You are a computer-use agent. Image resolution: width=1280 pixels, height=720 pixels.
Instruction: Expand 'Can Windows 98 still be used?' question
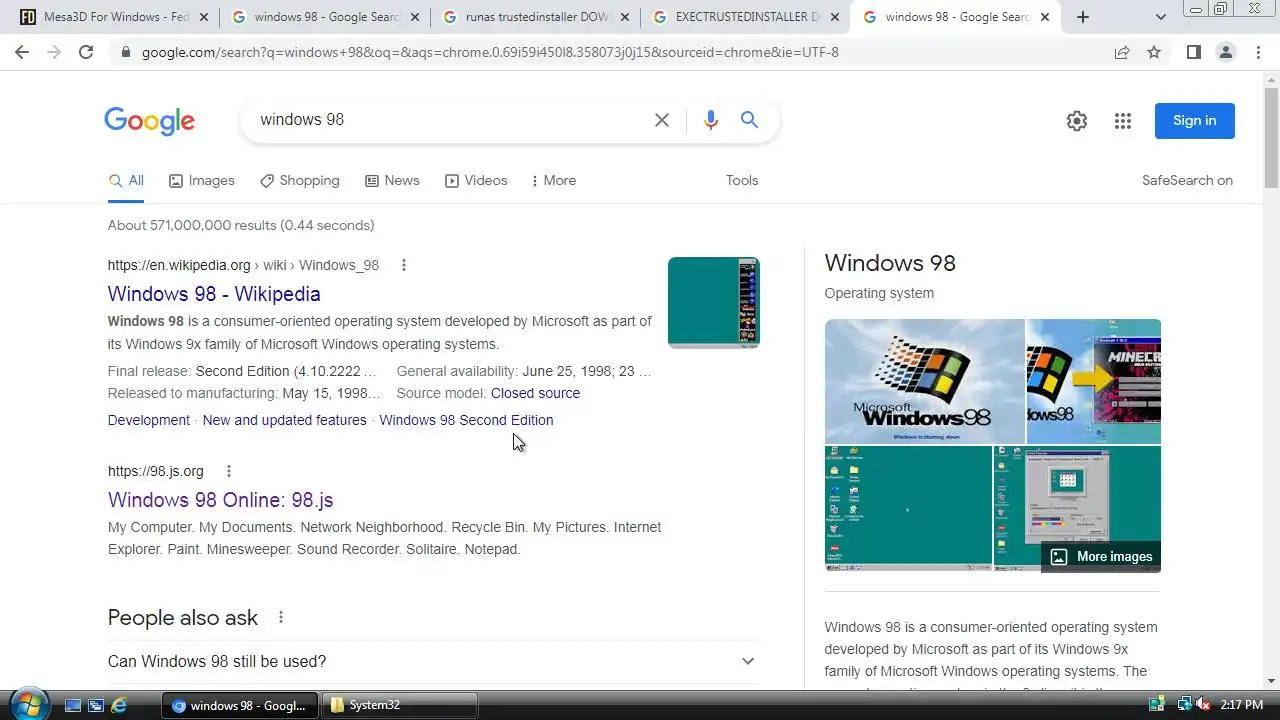[x=433, y=662]
